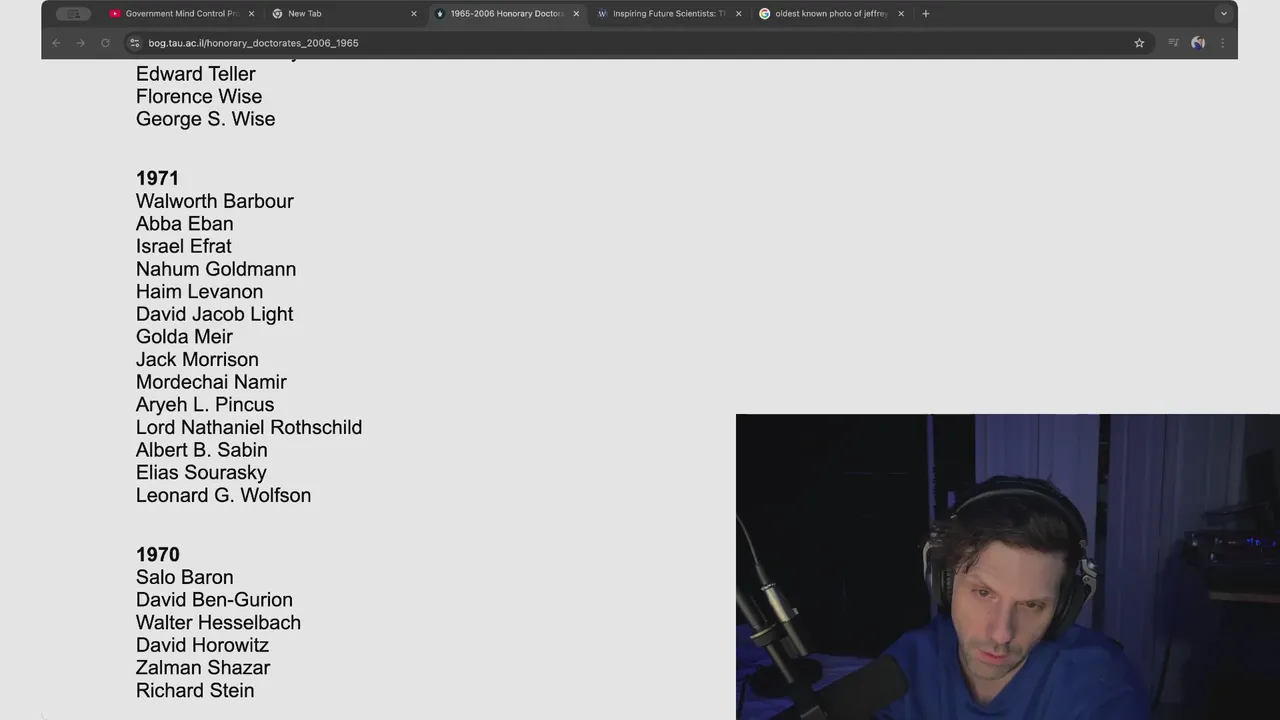
Task: Close the Government Mind Control tab
Action: click(251, 14)
